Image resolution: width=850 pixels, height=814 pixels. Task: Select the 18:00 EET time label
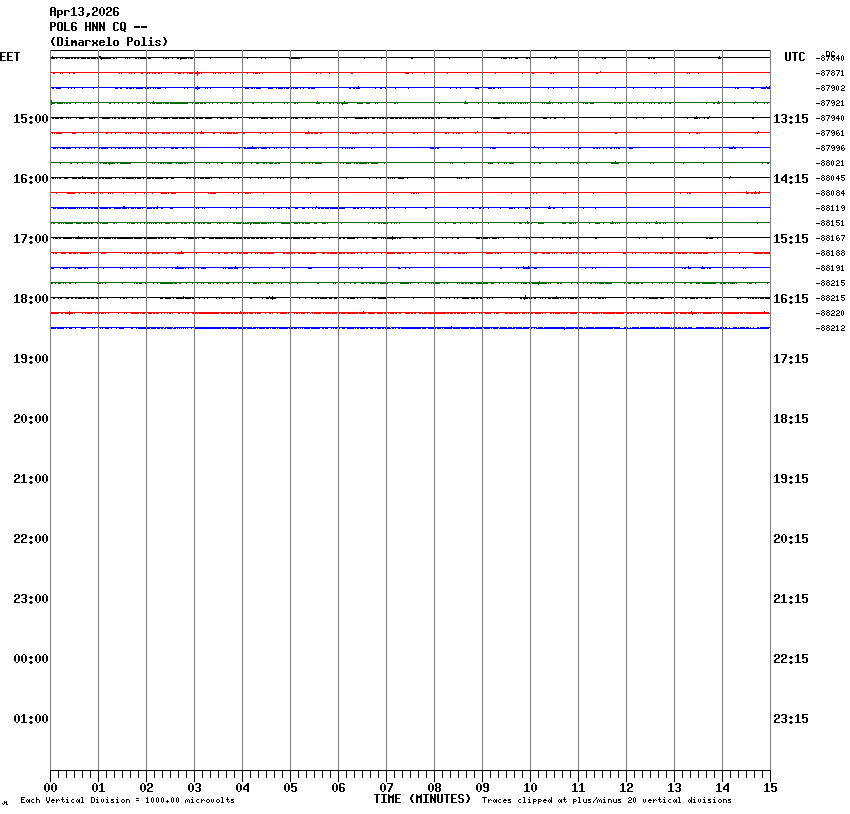[30, 299]
